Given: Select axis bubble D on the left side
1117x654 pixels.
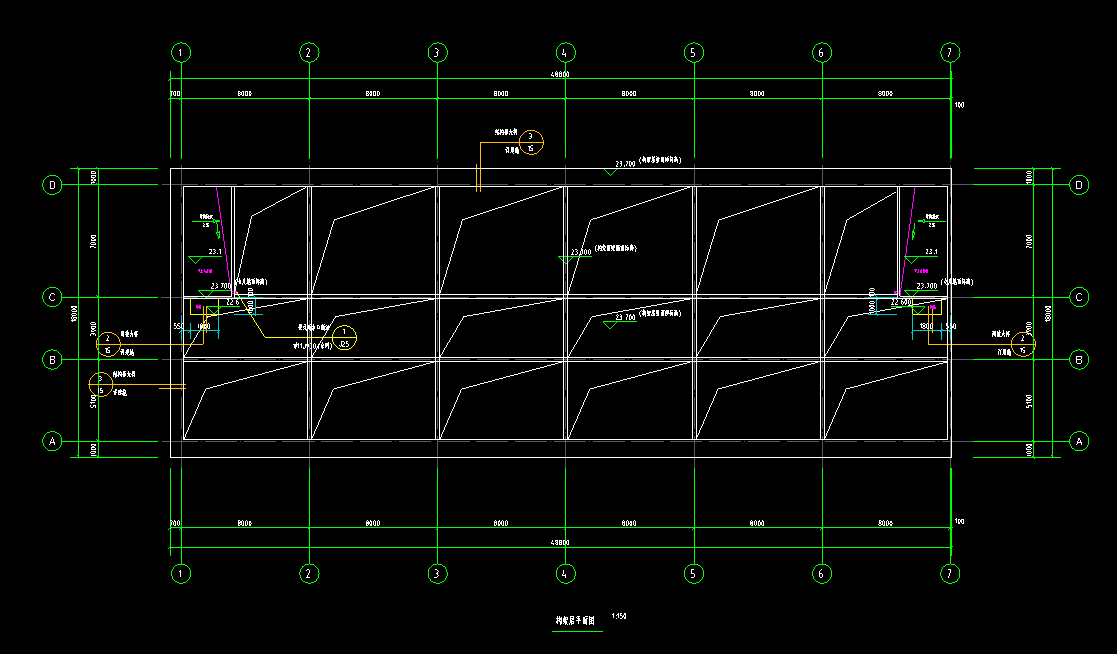Looking at the screenshot, I should pos(50,185).
